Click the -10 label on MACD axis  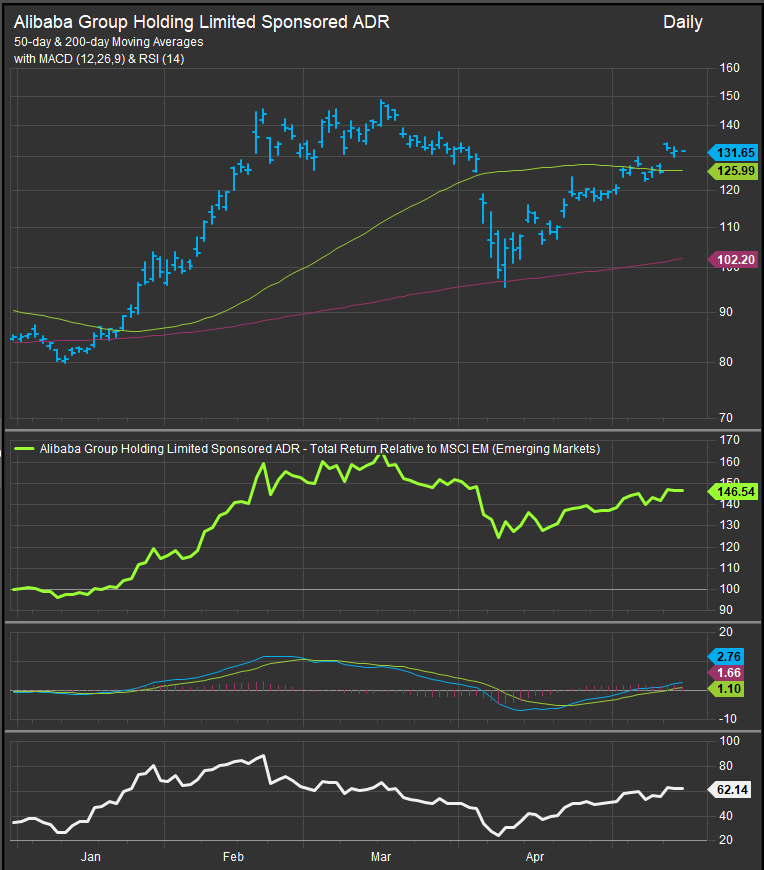pyautogui.click(x=727, y=719)
